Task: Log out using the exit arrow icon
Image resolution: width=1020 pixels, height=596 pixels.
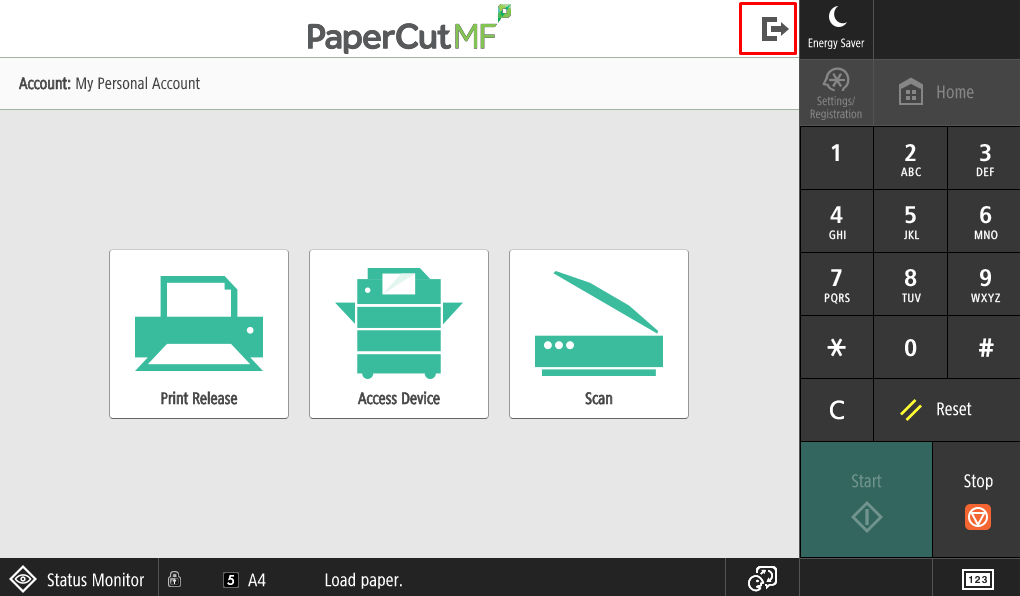Action: point(774,29)
